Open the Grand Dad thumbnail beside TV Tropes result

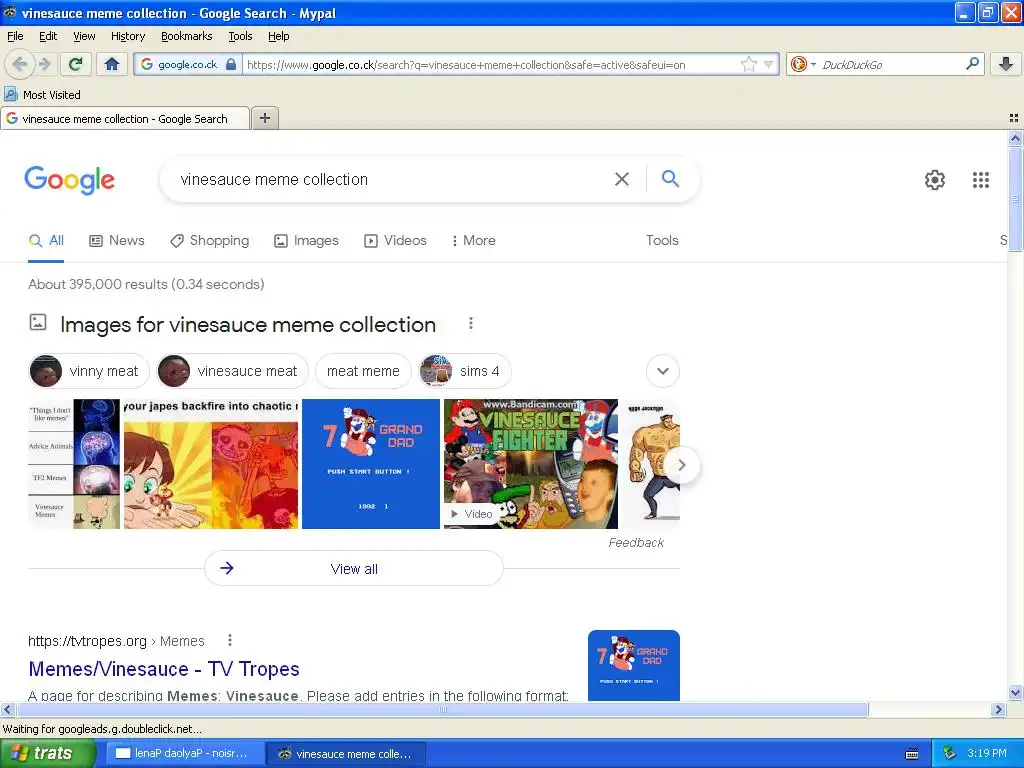(x=633, y=665)
